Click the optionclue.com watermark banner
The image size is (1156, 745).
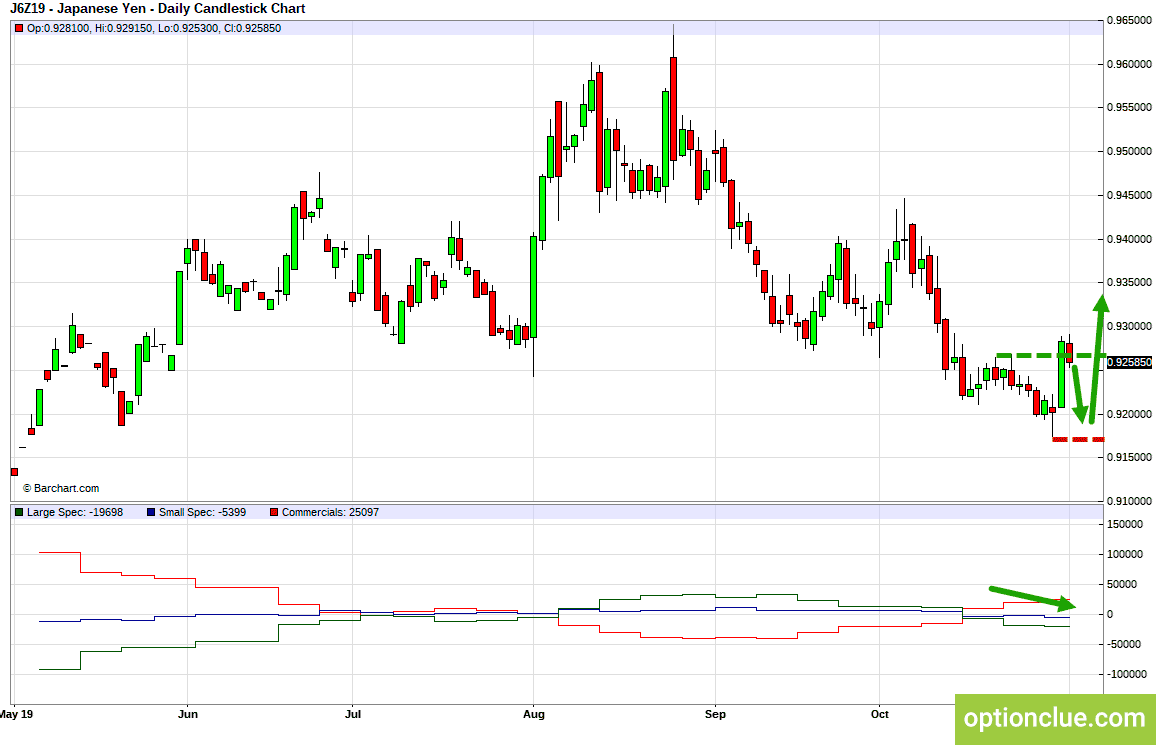pos(1055,718)
